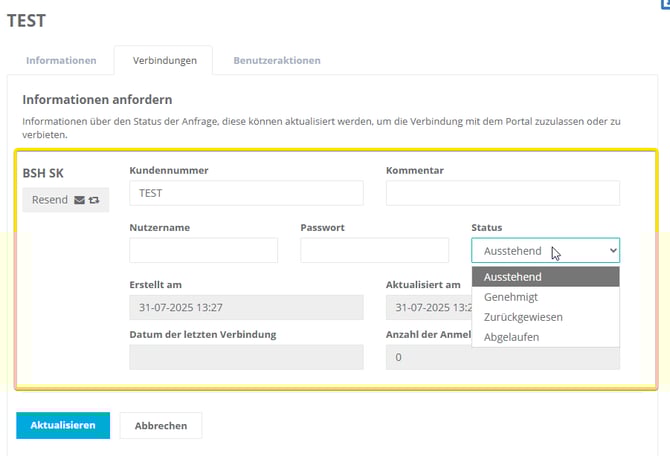This screenshot has width=670, height=456.
Task: Click the Datum der letzten Verbindung field
Action: [x=246, y=357]
